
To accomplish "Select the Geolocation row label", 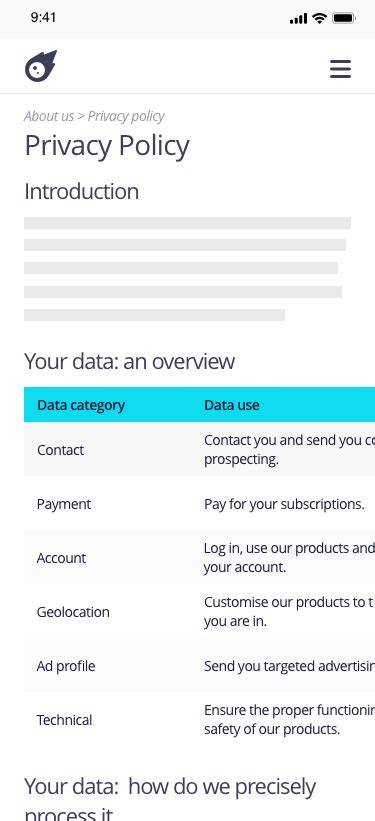I will 73,612.
